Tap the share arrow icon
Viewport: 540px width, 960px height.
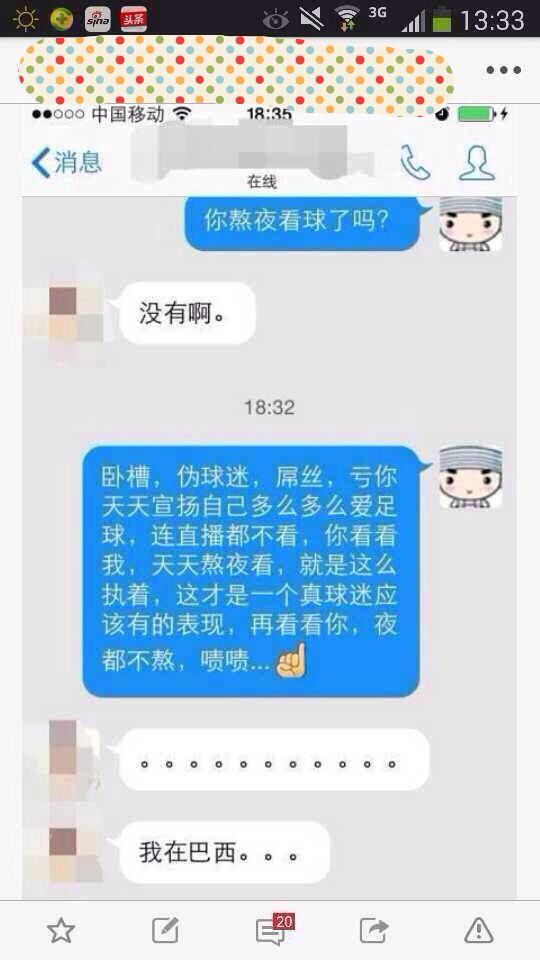[x=374, y=931]
